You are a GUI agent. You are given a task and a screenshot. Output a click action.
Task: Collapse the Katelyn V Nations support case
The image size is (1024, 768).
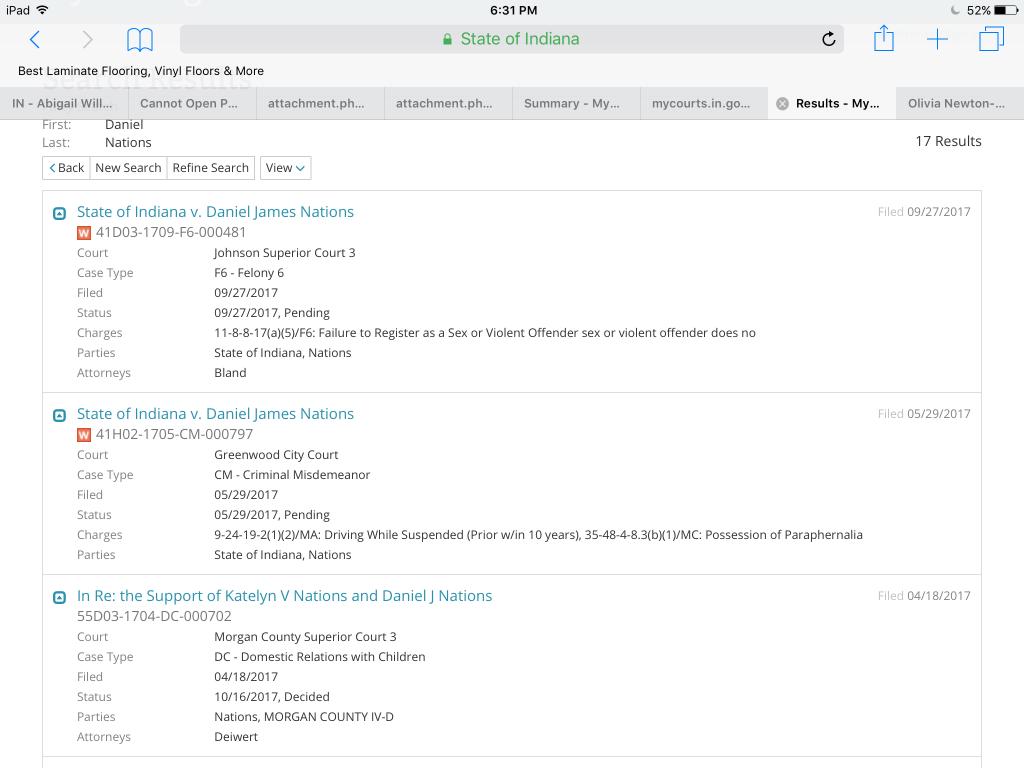point(59,597)
